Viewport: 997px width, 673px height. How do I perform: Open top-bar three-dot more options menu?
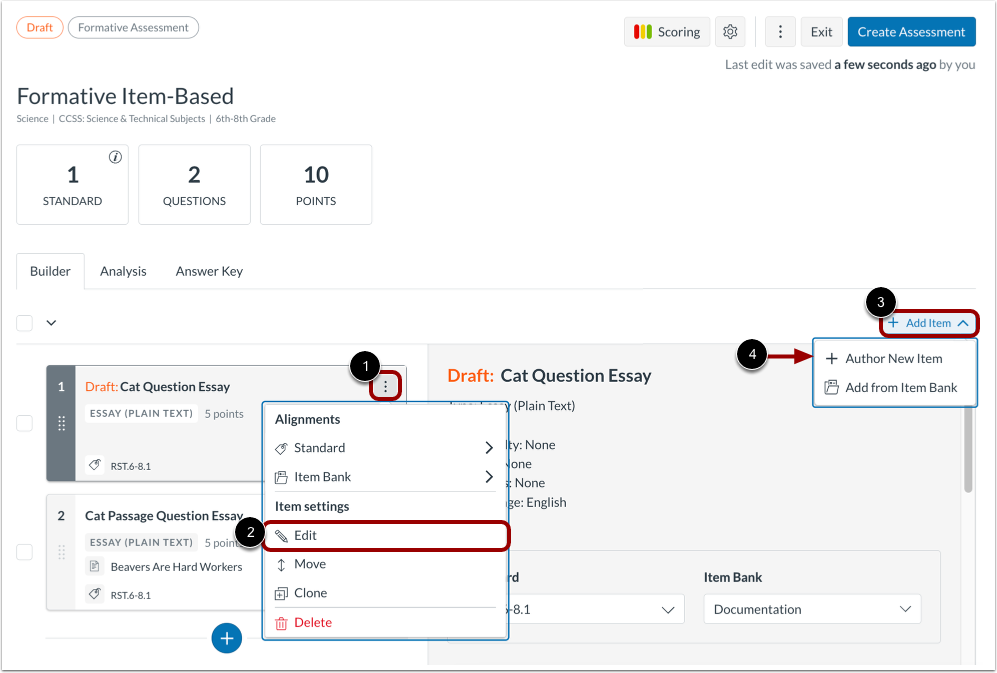click(x=780, y=32)
